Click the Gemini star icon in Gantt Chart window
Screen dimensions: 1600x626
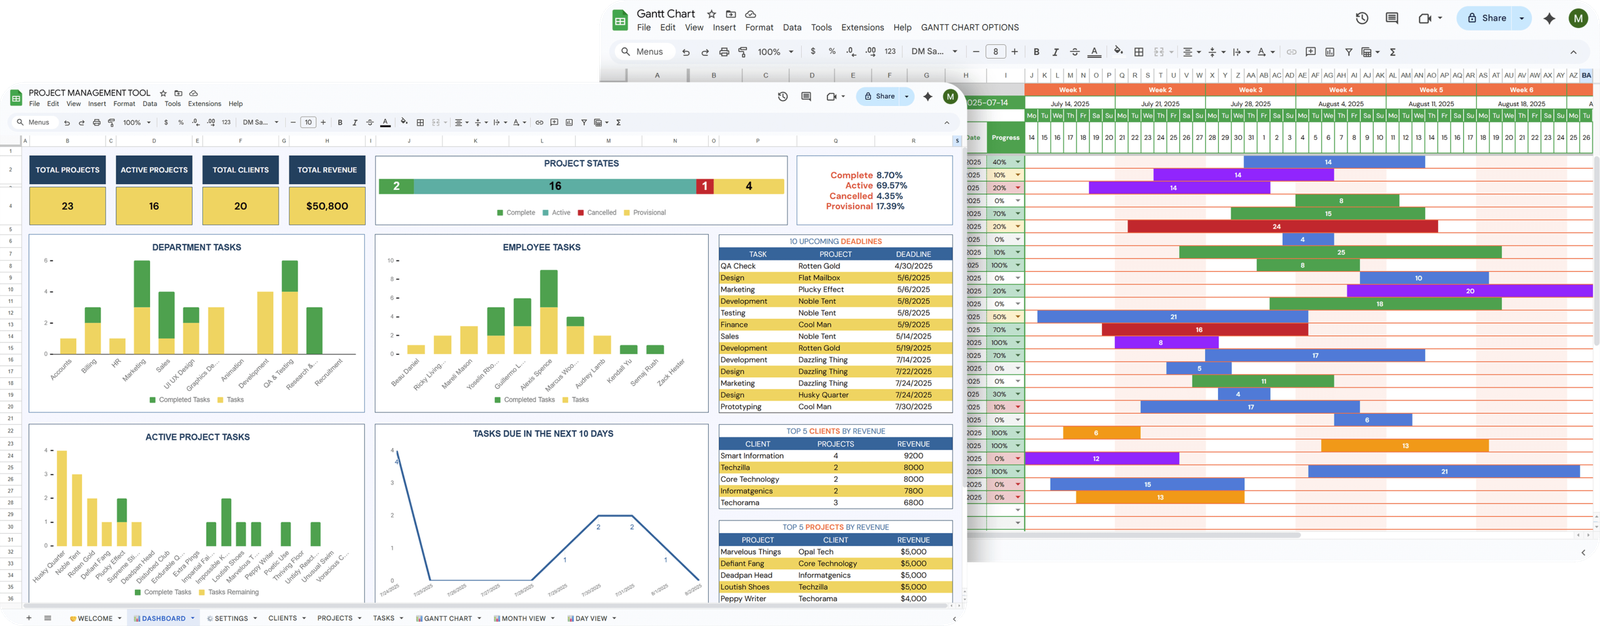pos(1549,18)
